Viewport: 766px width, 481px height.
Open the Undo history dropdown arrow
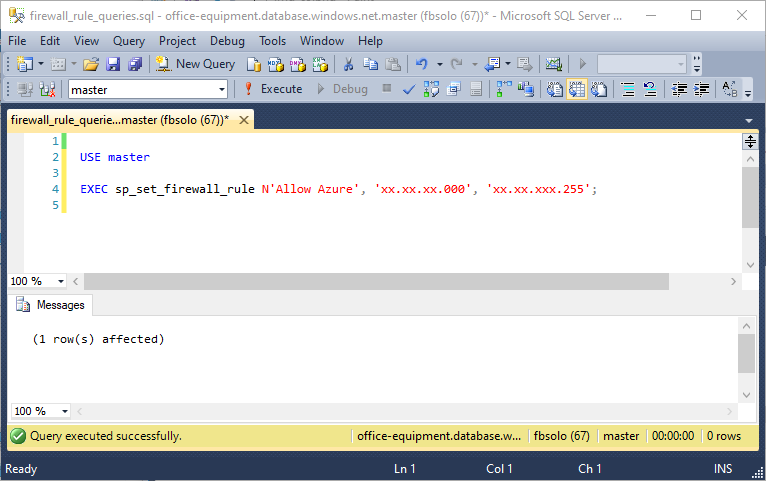coord(440,64)
